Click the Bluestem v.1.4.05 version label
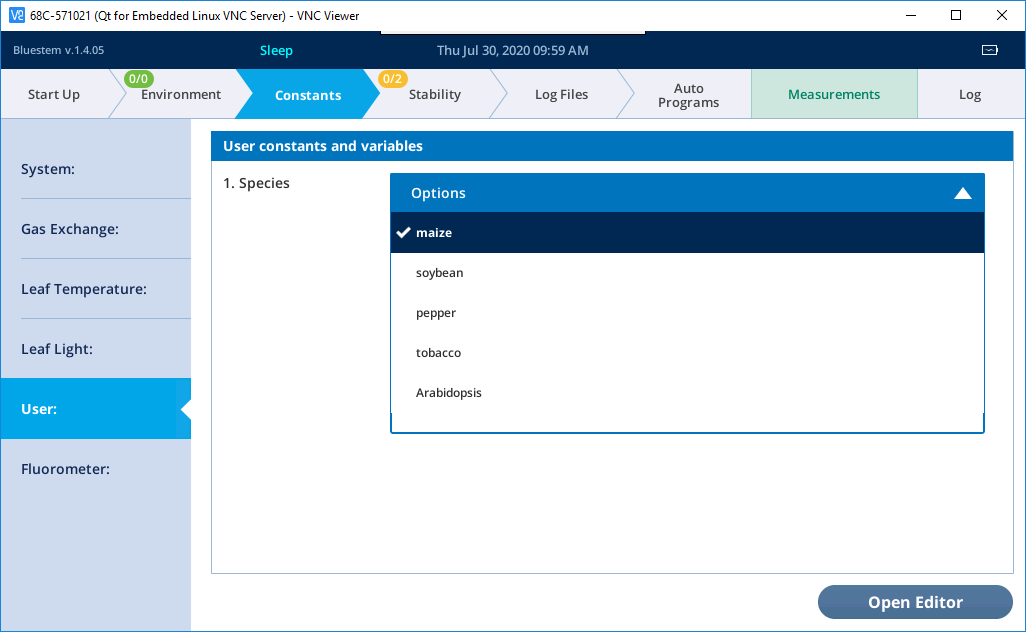1026x632 pixels. click(x=58, y=50)
